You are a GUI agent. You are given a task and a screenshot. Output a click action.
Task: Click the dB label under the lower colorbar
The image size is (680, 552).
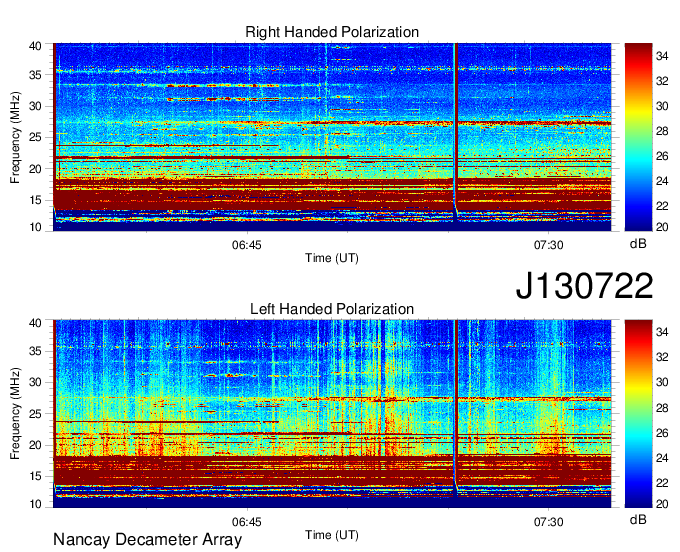click(x=638, y=519)
